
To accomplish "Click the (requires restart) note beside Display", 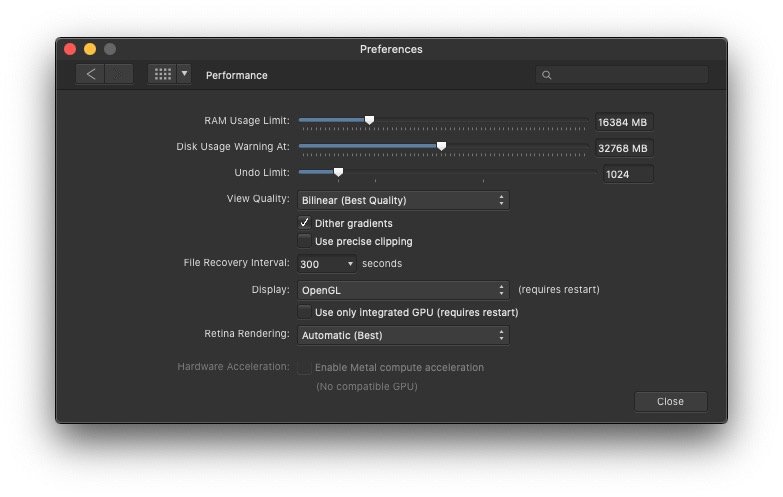I will [x=559, y=290].
